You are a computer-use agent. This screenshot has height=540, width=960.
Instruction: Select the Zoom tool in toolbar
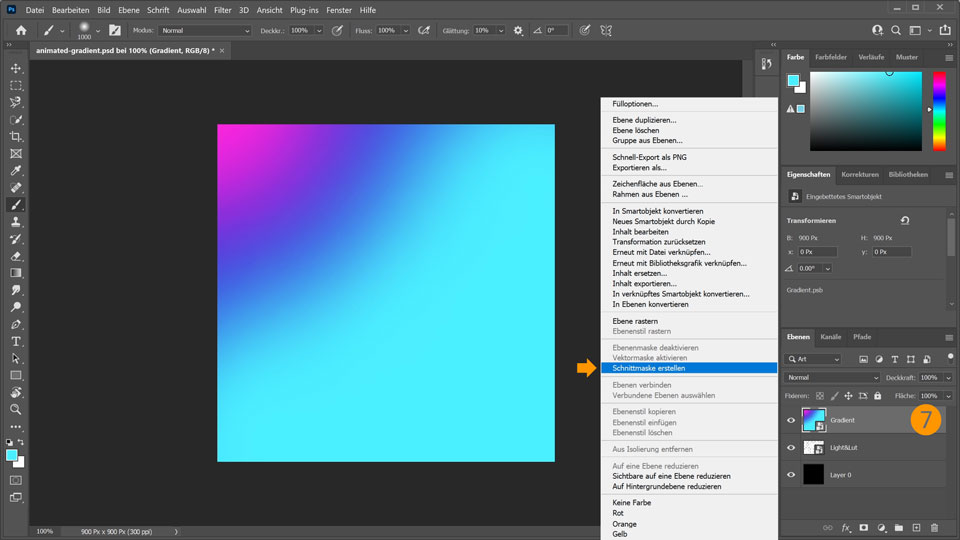(16, 409)
